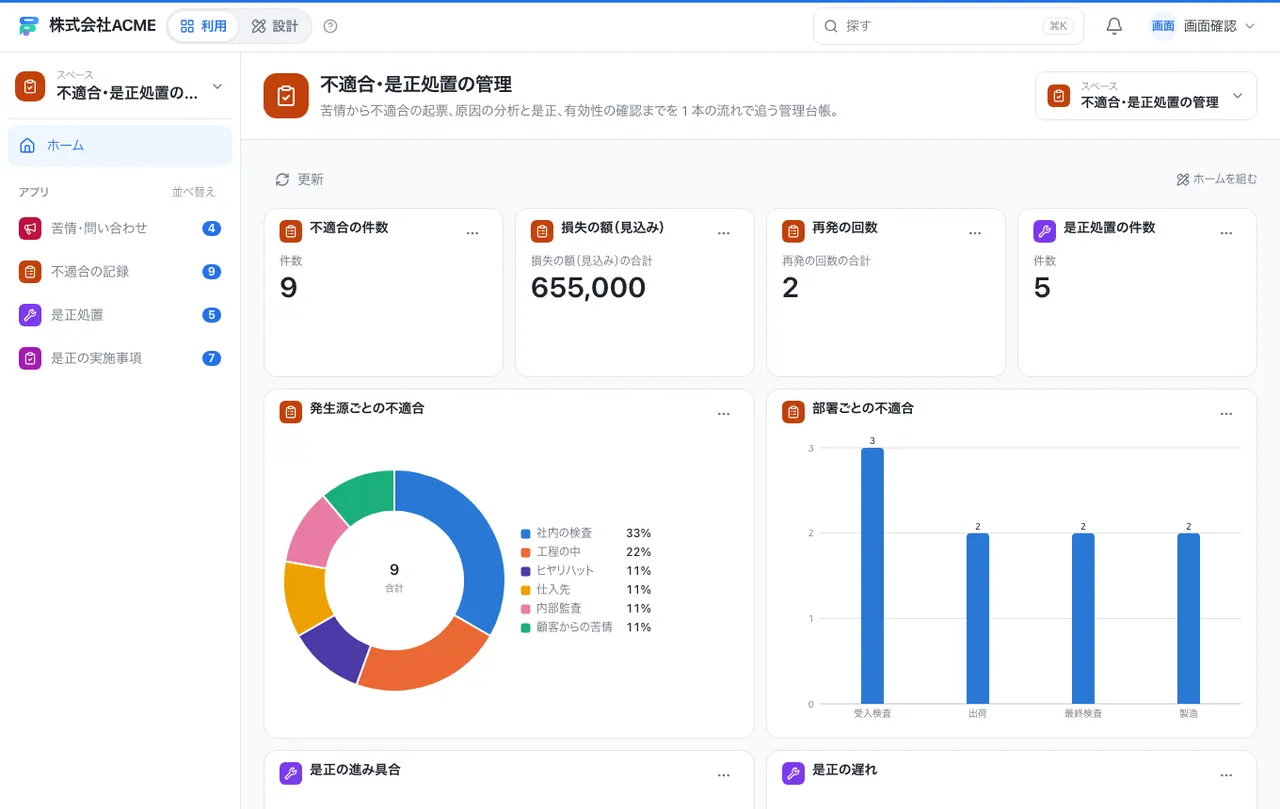
Task: Switch to 利用 mode
Action: 204,26
